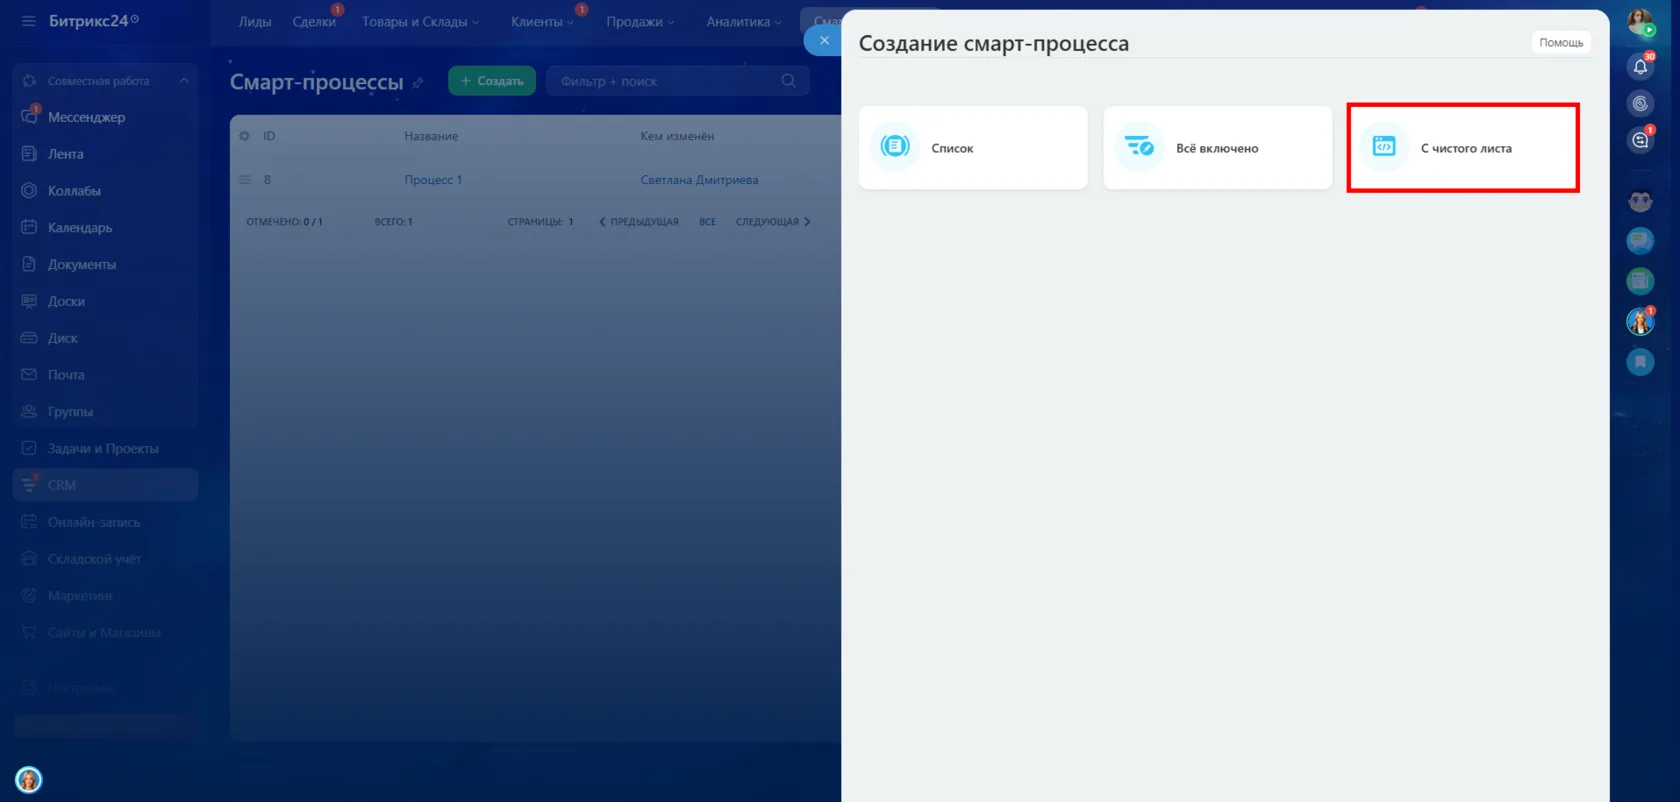Select the "Список" smart-process template
The height and width of the screenshot is (802, 1680).
pos(973,148)
